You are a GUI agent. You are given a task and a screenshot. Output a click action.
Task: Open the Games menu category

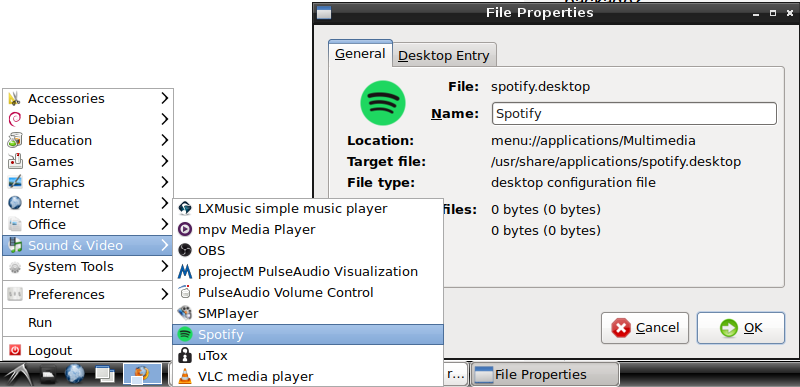(x=88, y=161)
